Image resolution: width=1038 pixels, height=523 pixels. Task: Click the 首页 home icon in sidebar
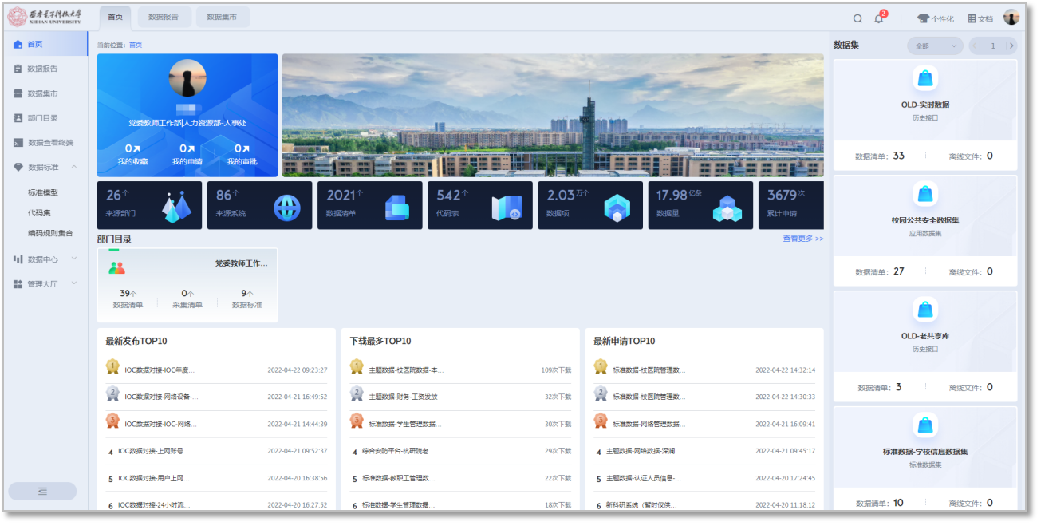18,44
